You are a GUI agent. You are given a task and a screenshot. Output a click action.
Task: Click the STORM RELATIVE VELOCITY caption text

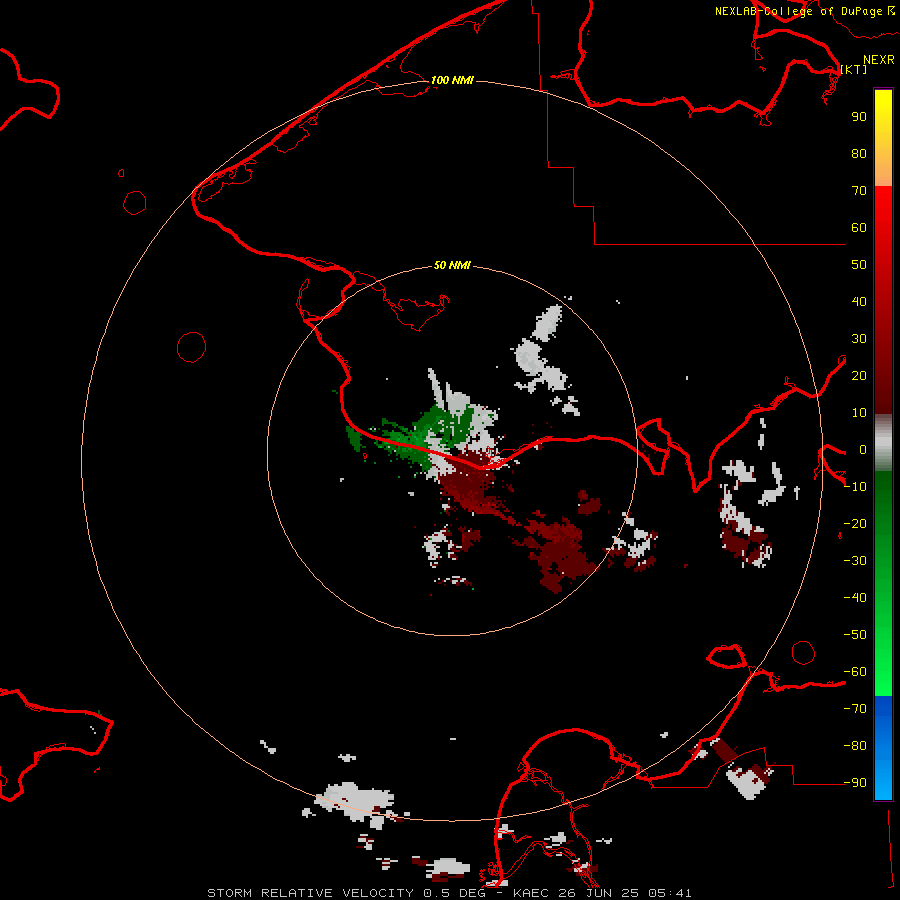pyautogui.click(x=310, y=893)
